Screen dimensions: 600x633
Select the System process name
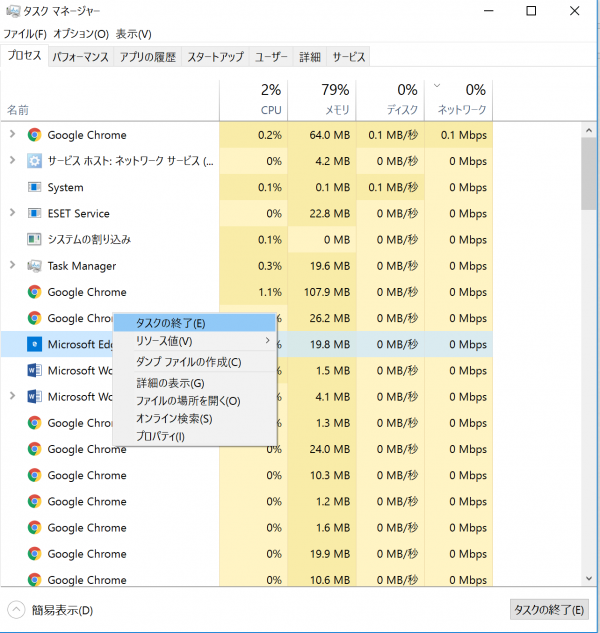tap(65, 187)
